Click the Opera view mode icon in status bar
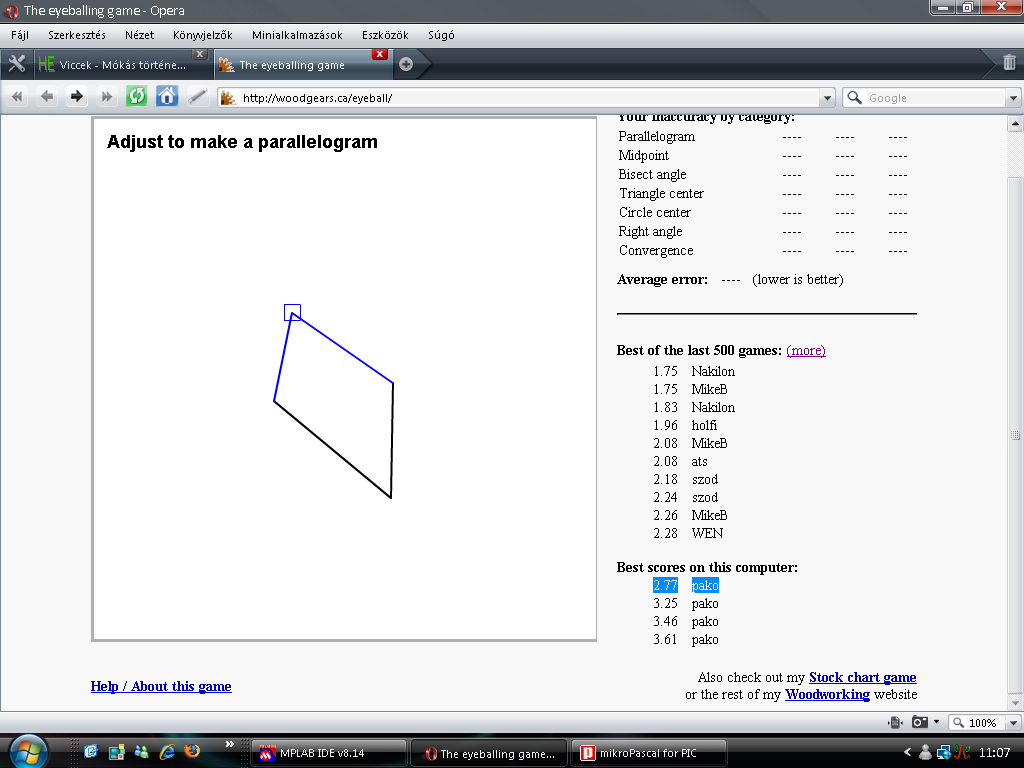Image resolution: width=1024 pixels, height=768 pixels. [x=895, y=722]
